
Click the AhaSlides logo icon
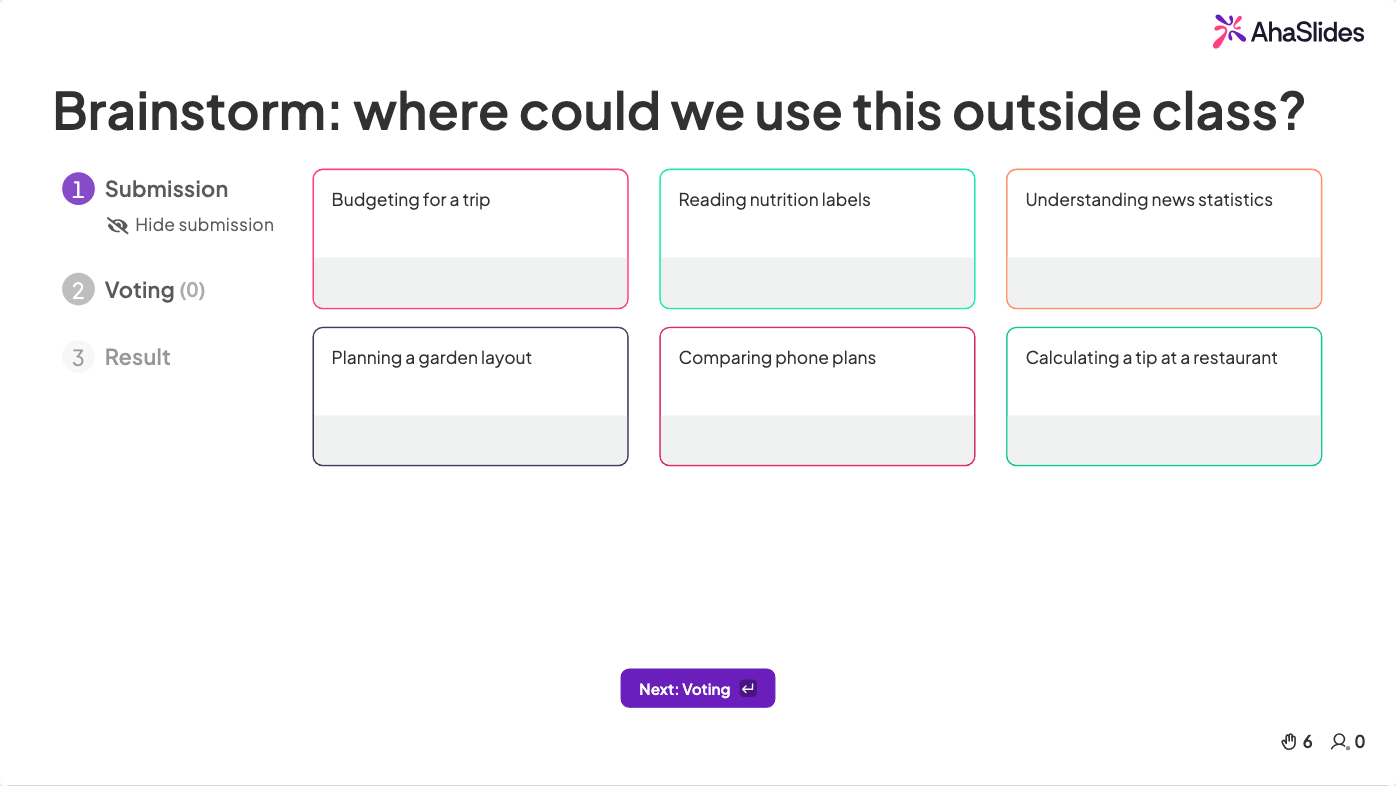pyautogui.click(x=1229, y=31)
